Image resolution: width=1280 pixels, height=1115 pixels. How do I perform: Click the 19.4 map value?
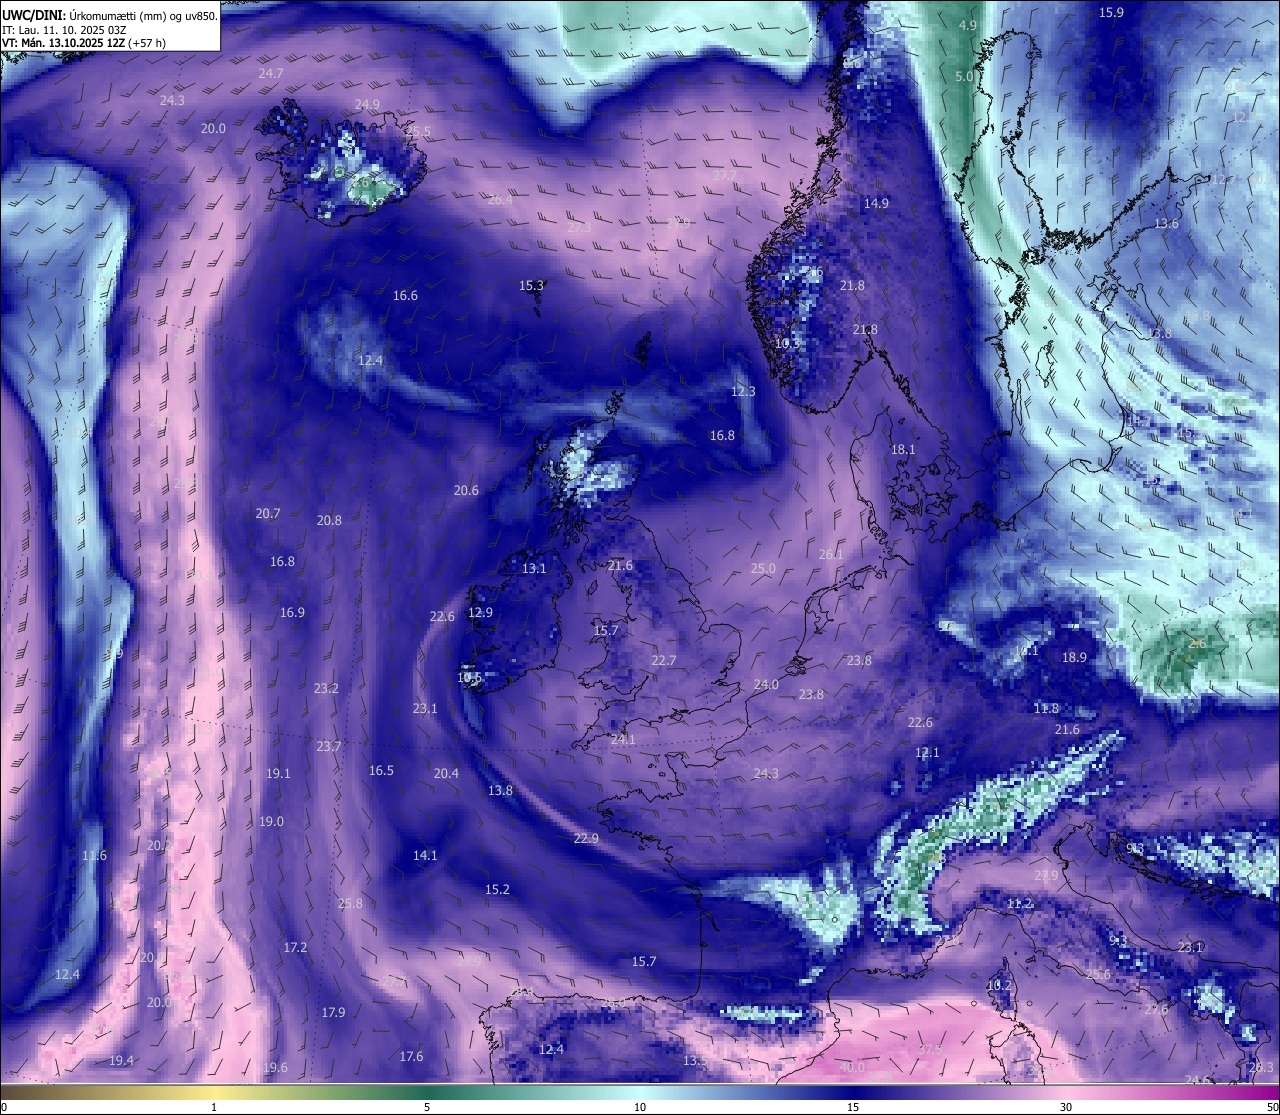(x=121, y=1061)
